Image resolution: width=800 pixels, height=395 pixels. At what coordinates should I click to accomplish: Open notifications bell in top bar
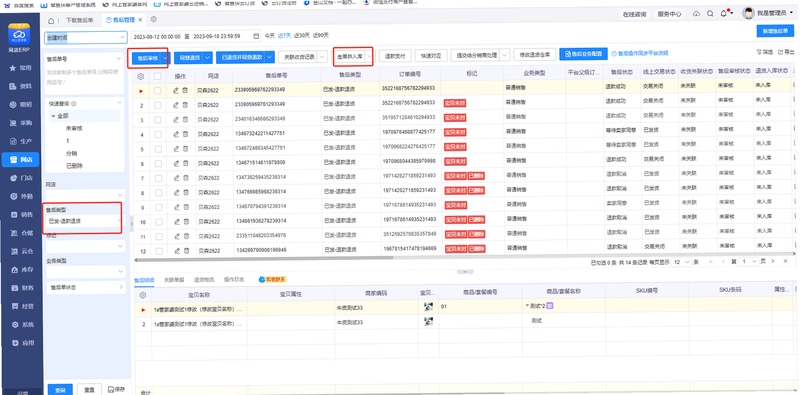723,14
